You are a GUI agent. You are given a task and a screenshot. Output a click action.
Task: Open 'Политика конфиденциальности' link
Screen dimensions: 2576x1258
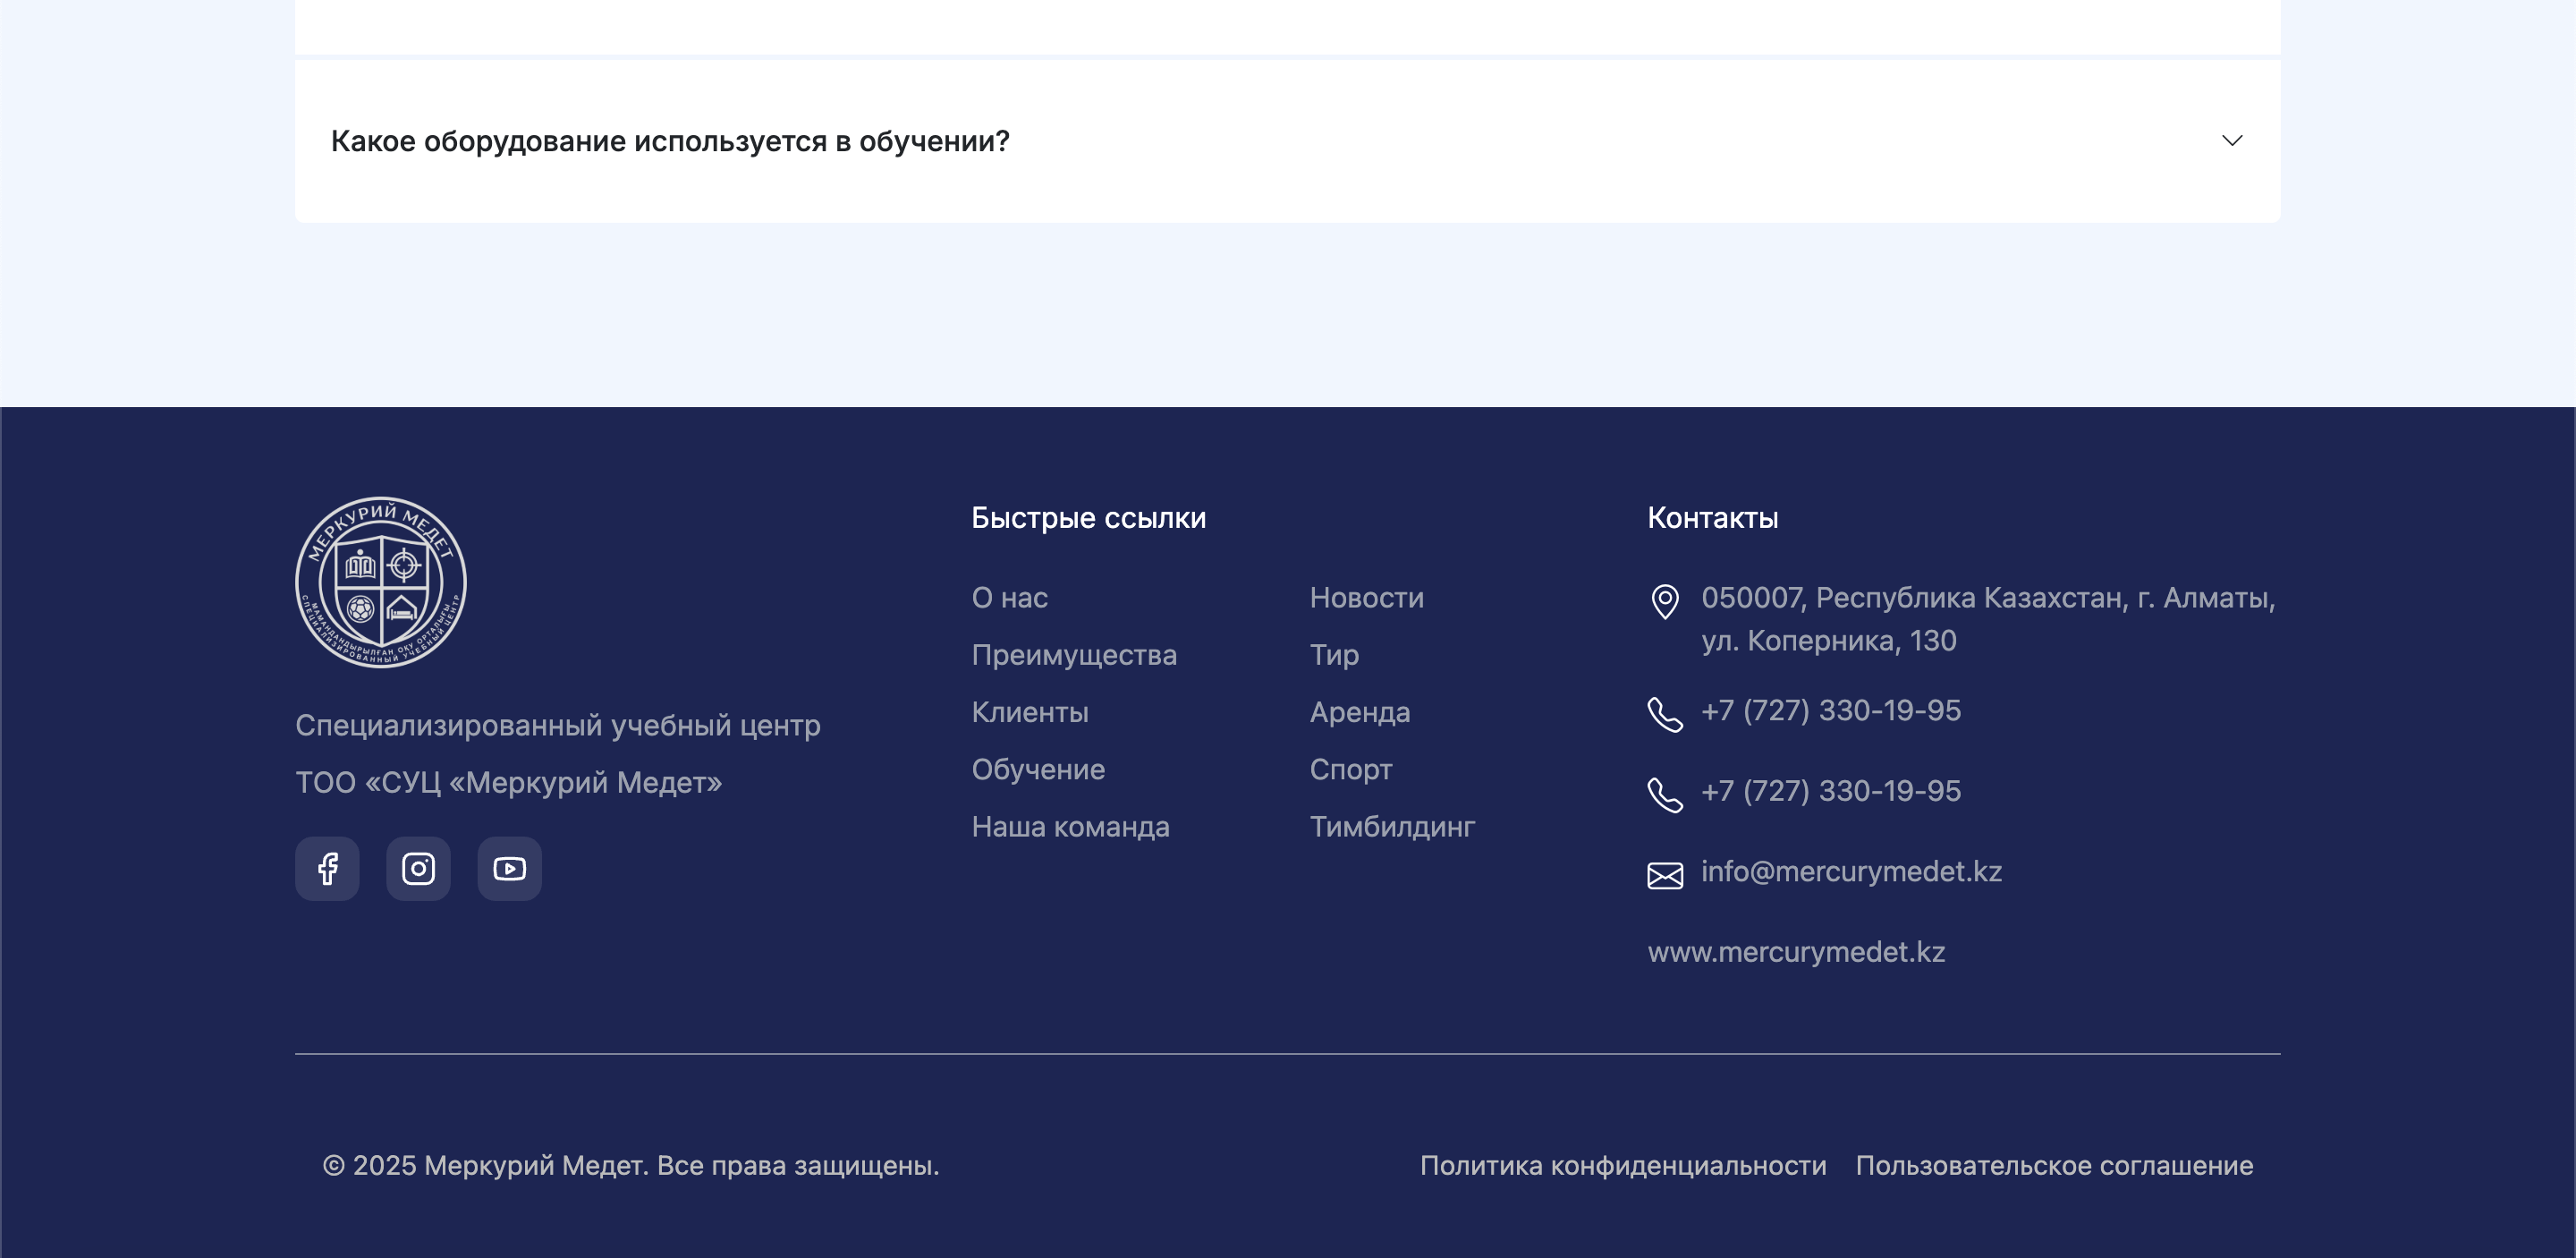coord(1622,1165)
